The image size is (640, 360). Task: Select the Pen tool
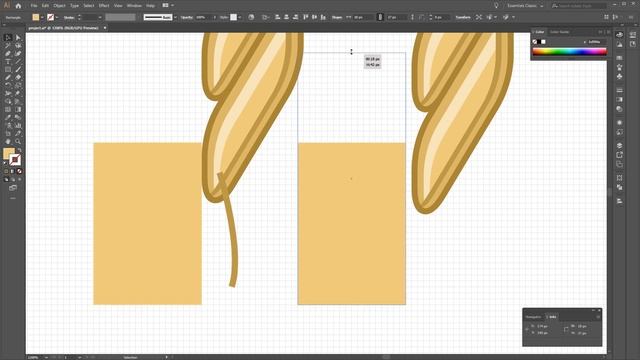[x=8, y=53]
